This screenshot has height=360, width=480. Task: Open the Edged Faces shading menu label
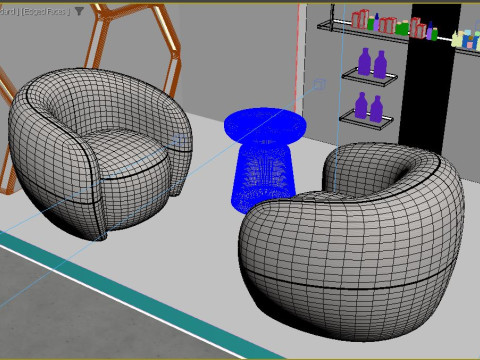46,12
